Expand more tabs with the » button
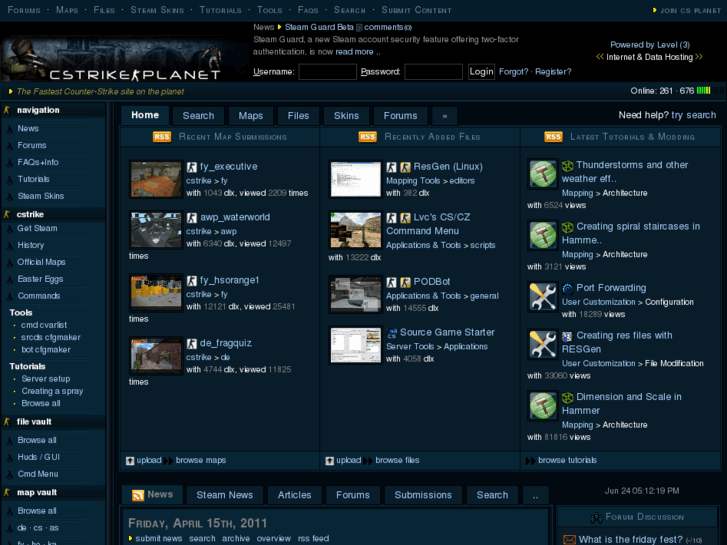The width and height of the screenshot is (727, 545). pyautogui.click(x=445, y=116)
